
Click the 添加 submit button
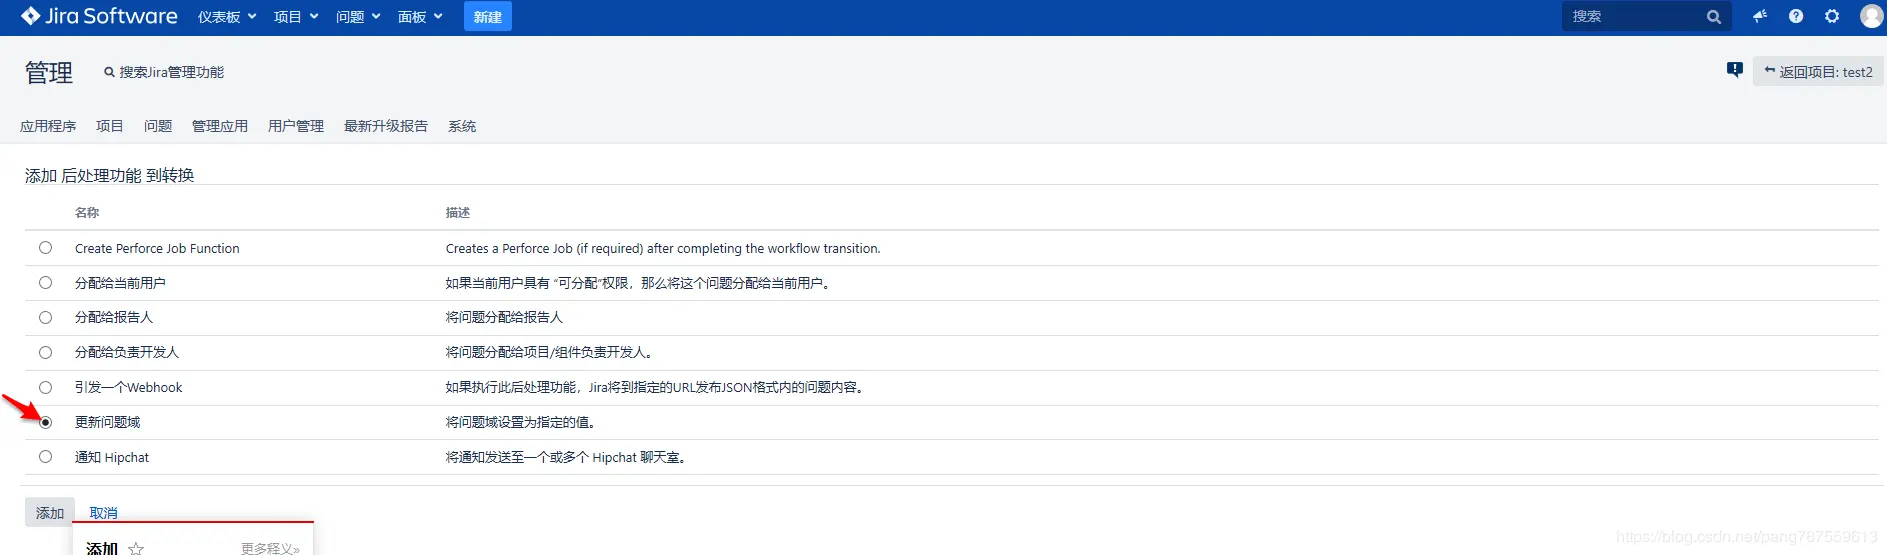[50, 513]
